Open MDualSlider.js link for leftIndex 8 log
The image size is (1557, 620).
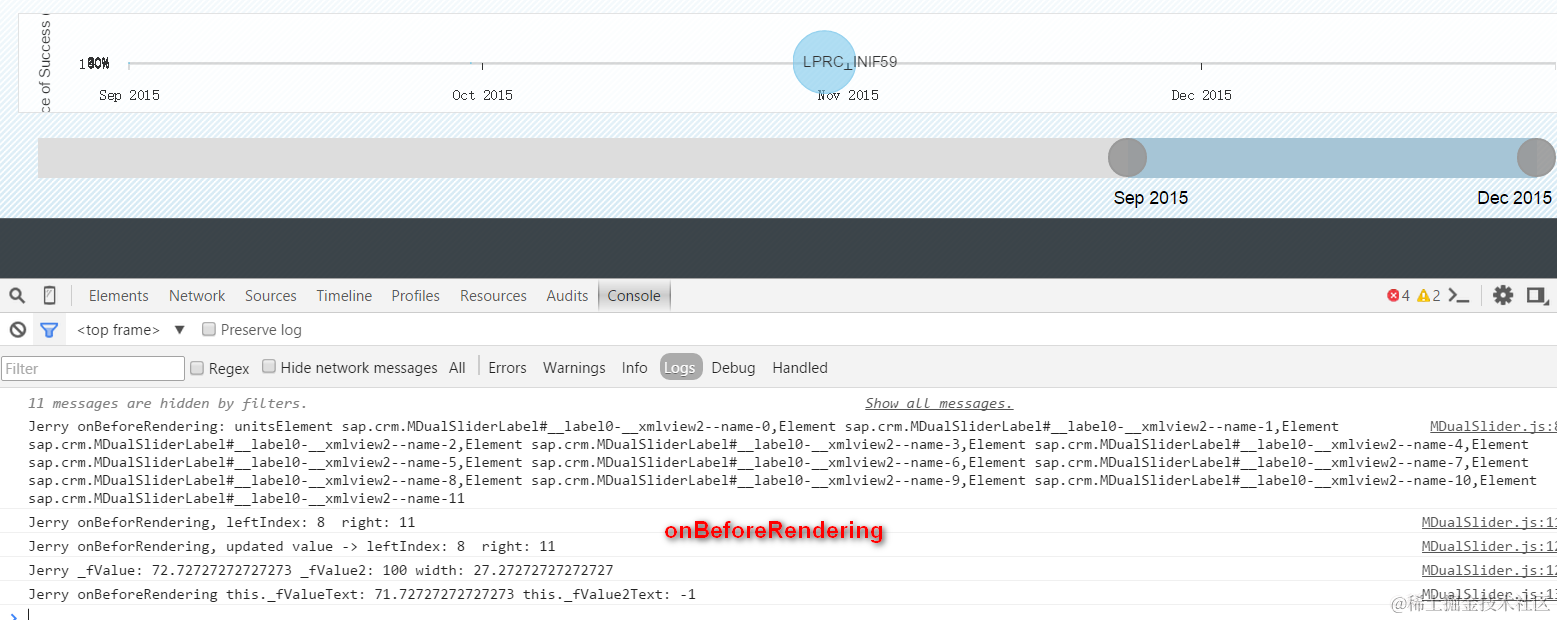coord(1488,522)
